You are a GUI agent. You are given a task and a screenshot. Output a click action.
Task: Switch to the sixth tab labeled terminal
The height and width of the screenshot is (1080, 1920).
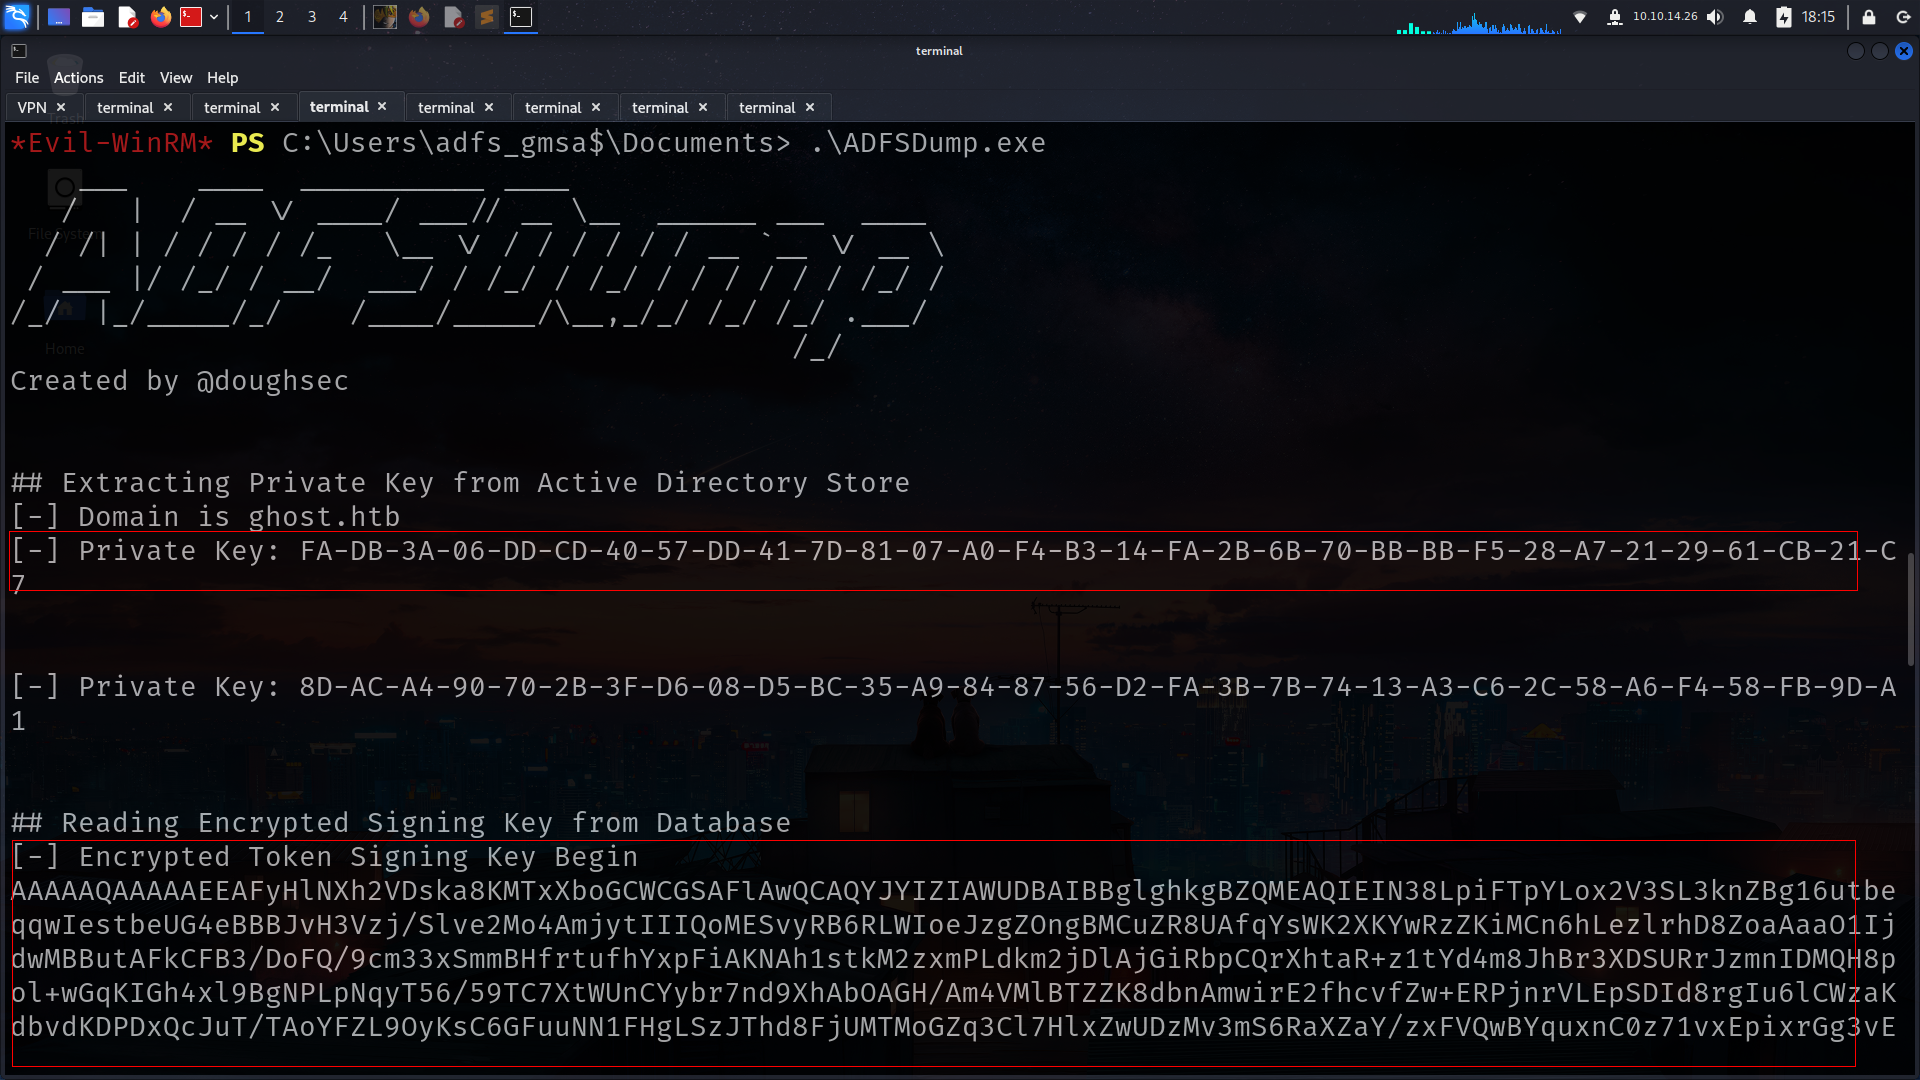(553, 107)
